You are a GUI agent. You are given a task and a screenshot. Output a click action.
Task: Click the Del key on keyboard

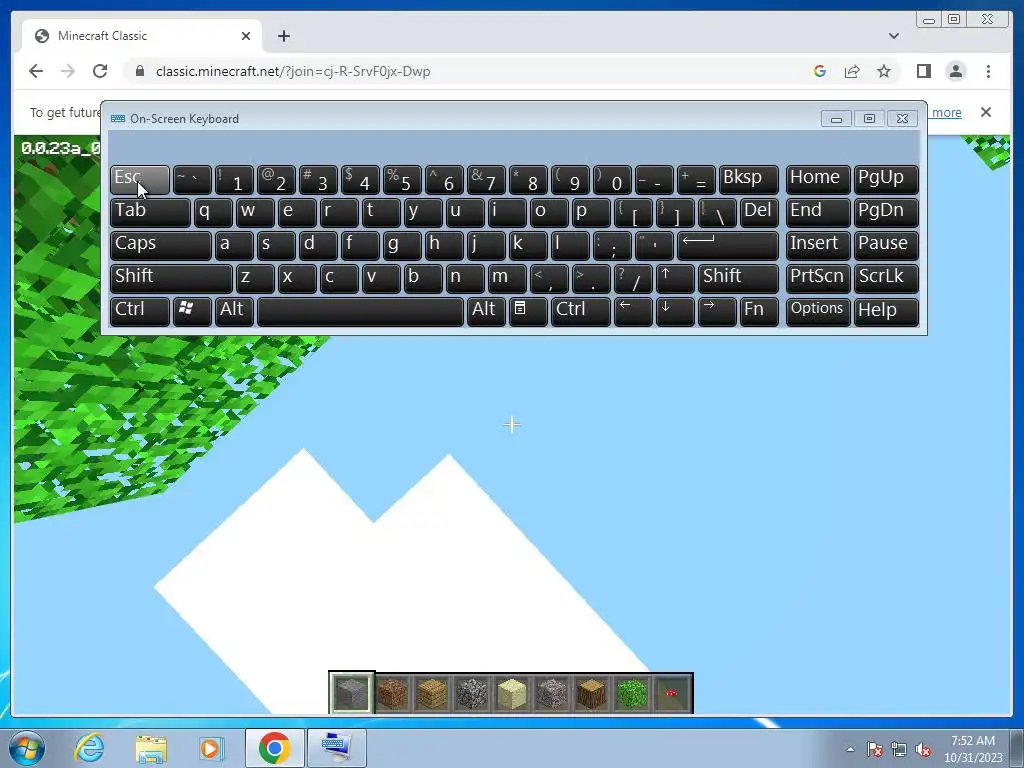coord(759,213)
